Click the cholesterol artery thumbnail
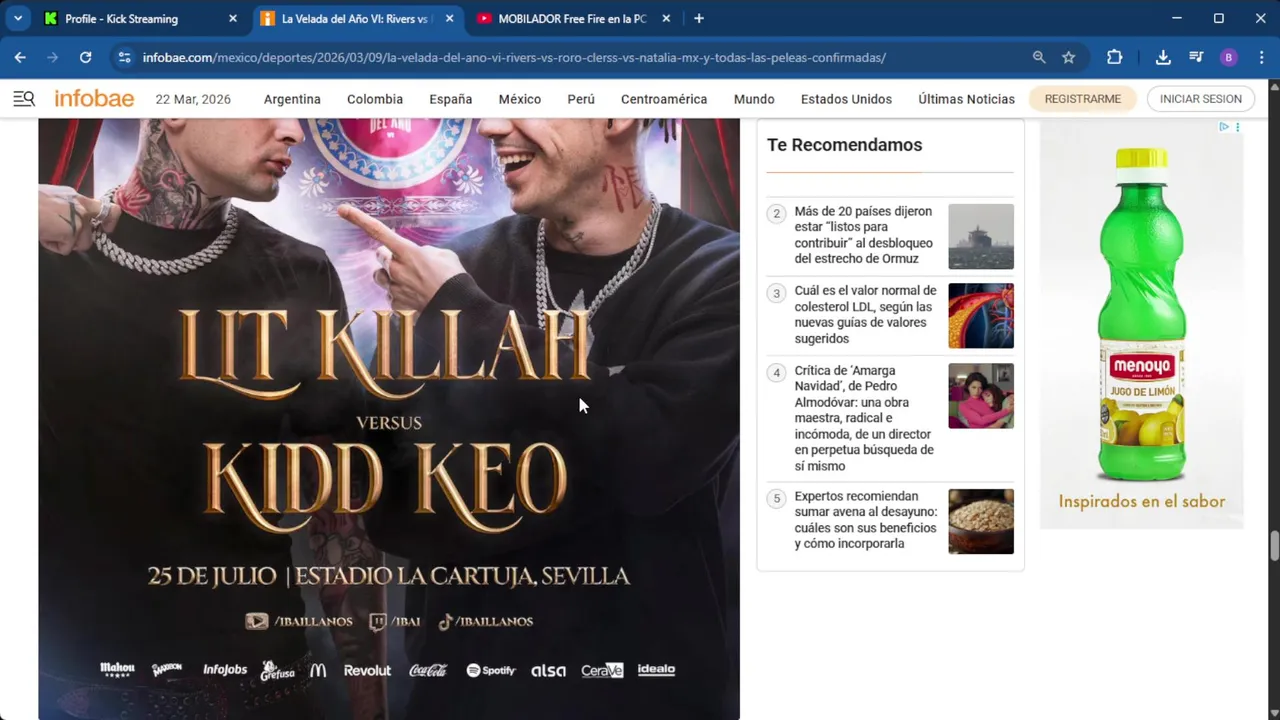This screenshot has height=720, width=1280. (981, 316)
